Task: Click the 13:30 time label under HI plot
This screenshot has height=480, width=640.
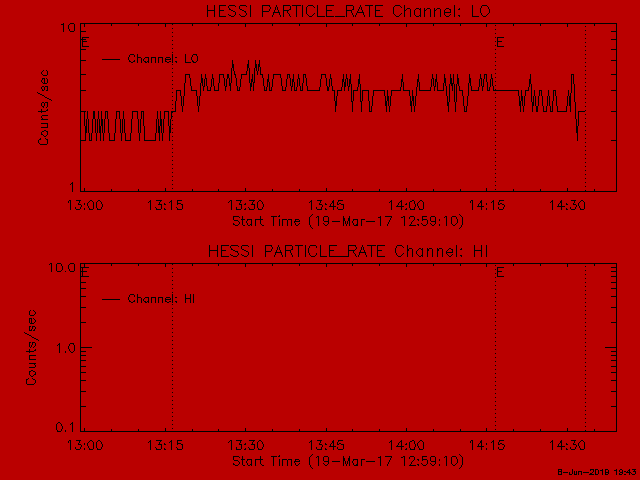Action: click(x=246, y=445)
